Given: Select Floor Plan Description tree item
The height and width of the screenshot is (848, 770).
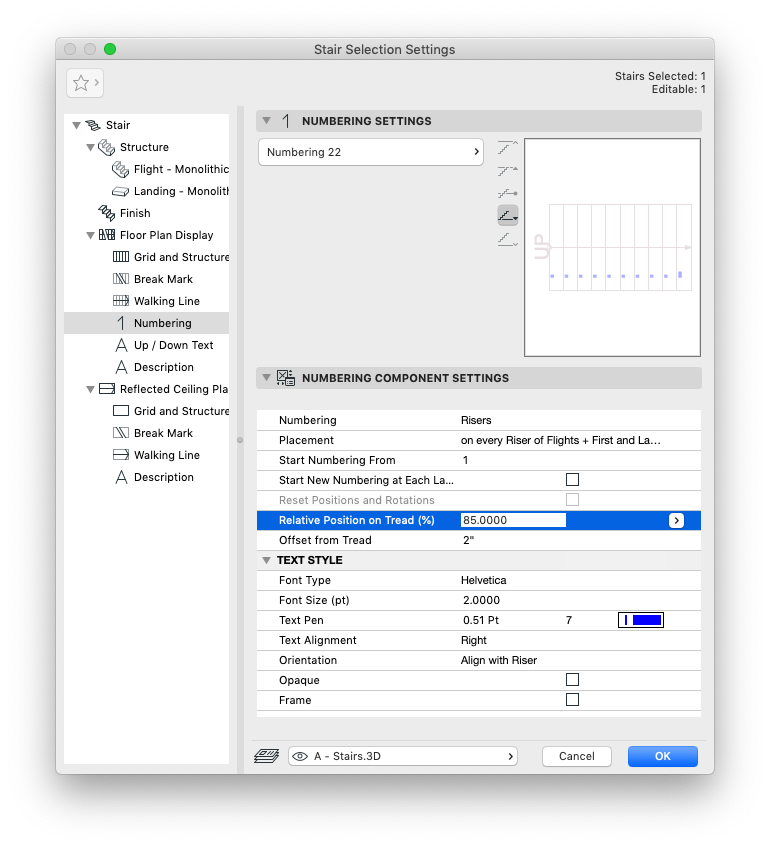Looking at the screenshot, I should click(164, 367).
